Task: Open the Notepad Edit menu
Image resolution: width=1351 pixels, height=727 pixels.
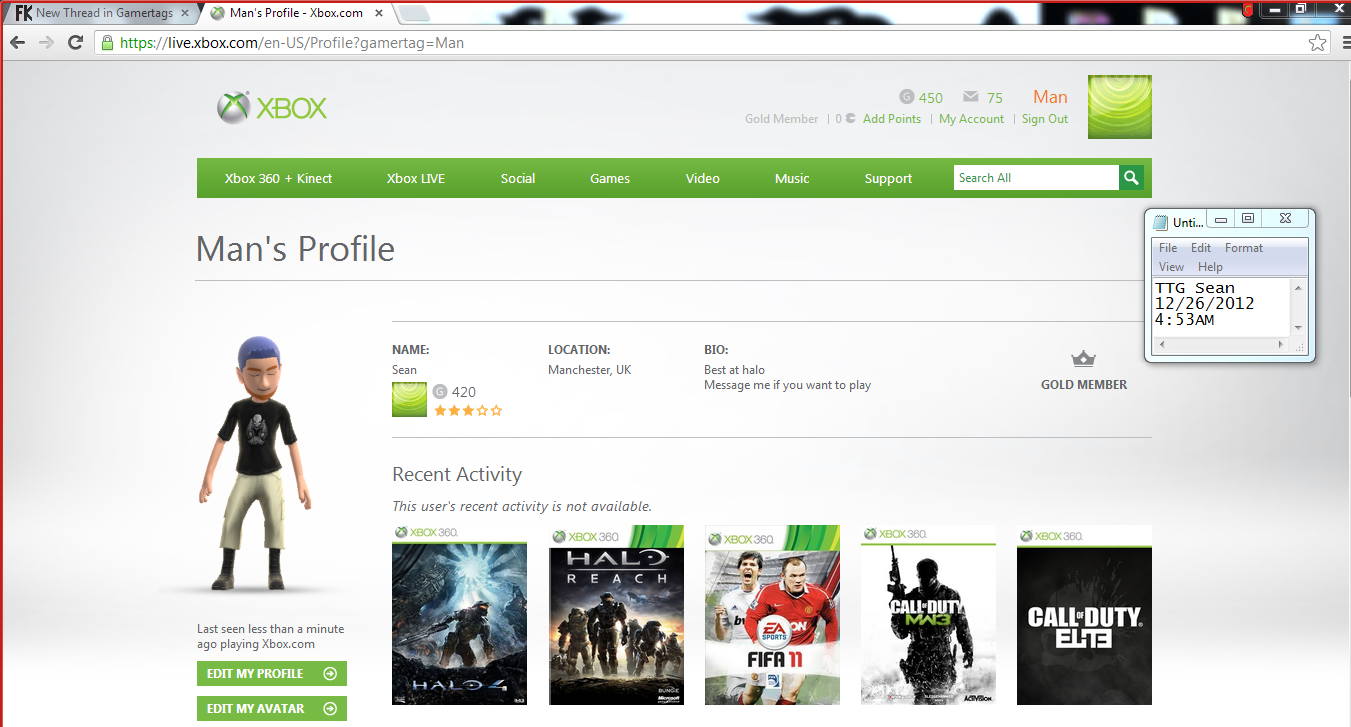Action: tap(1201, 248)
